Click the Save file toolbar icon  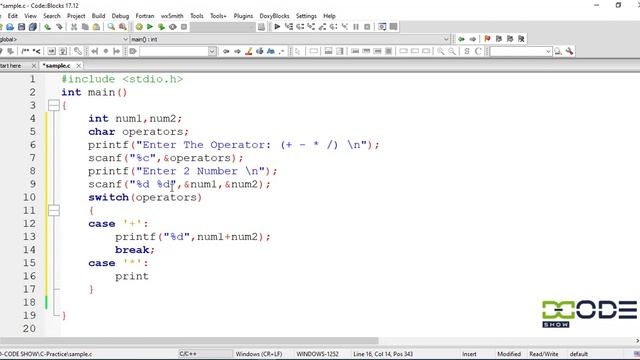click(x=21, y=27)
